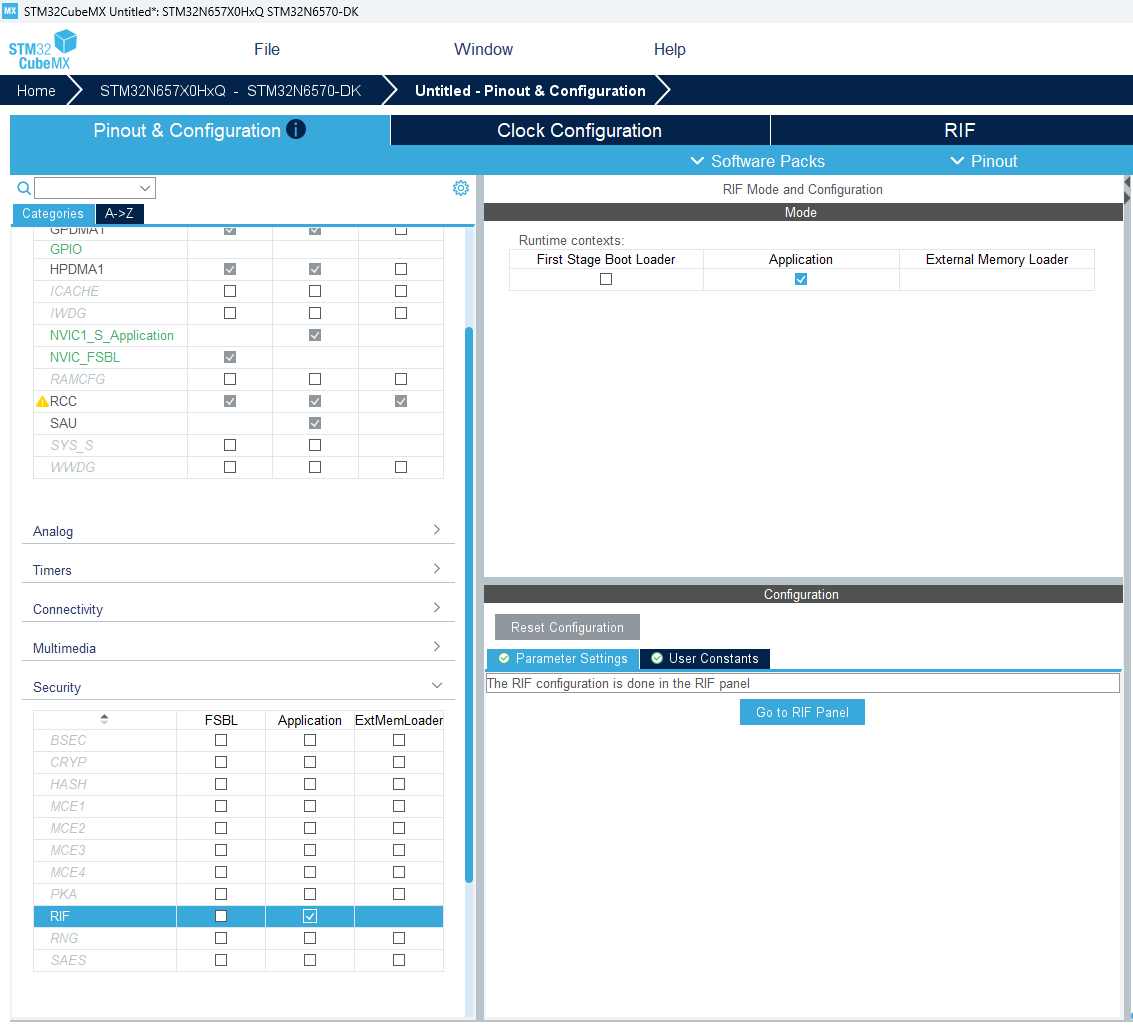Viewport: 1133px width, 1032px height.
Task: Toggle ICACHE first column checkbox
Action: [x=230, y=291]
